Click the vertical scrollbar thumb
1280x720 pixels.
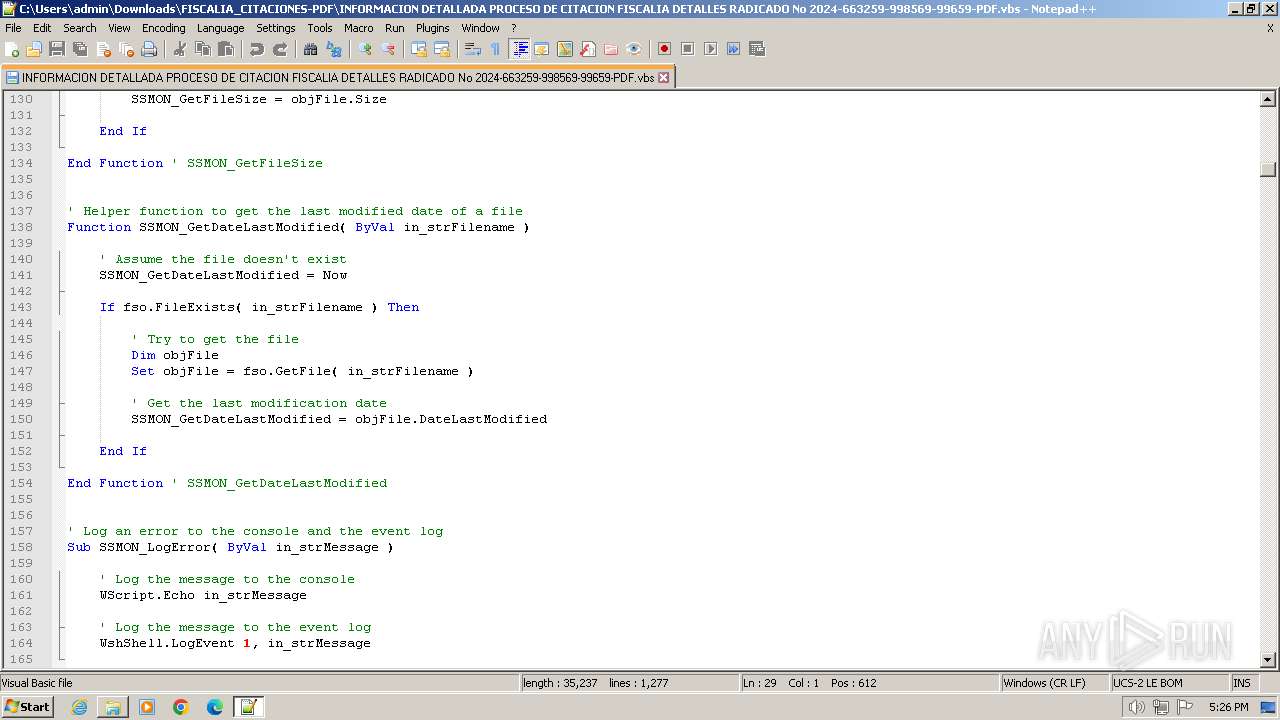click(x=1268, y=169)
